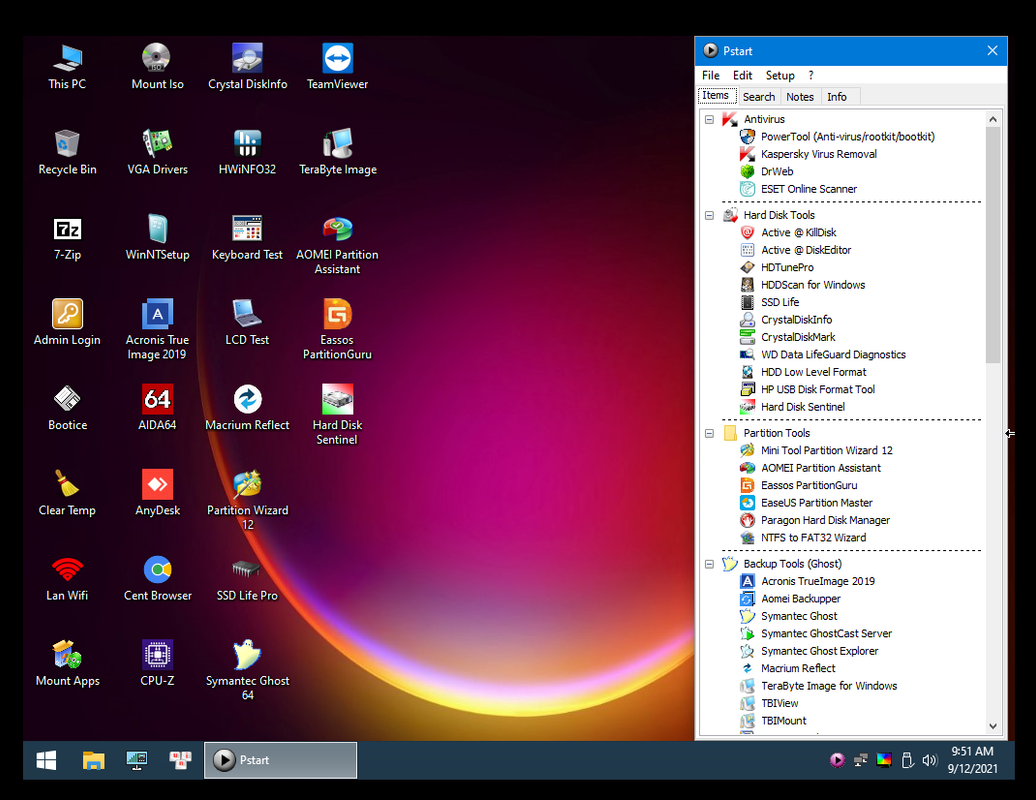Select the TBIView entry
The image size is (1036, 800).
[770, 704]
